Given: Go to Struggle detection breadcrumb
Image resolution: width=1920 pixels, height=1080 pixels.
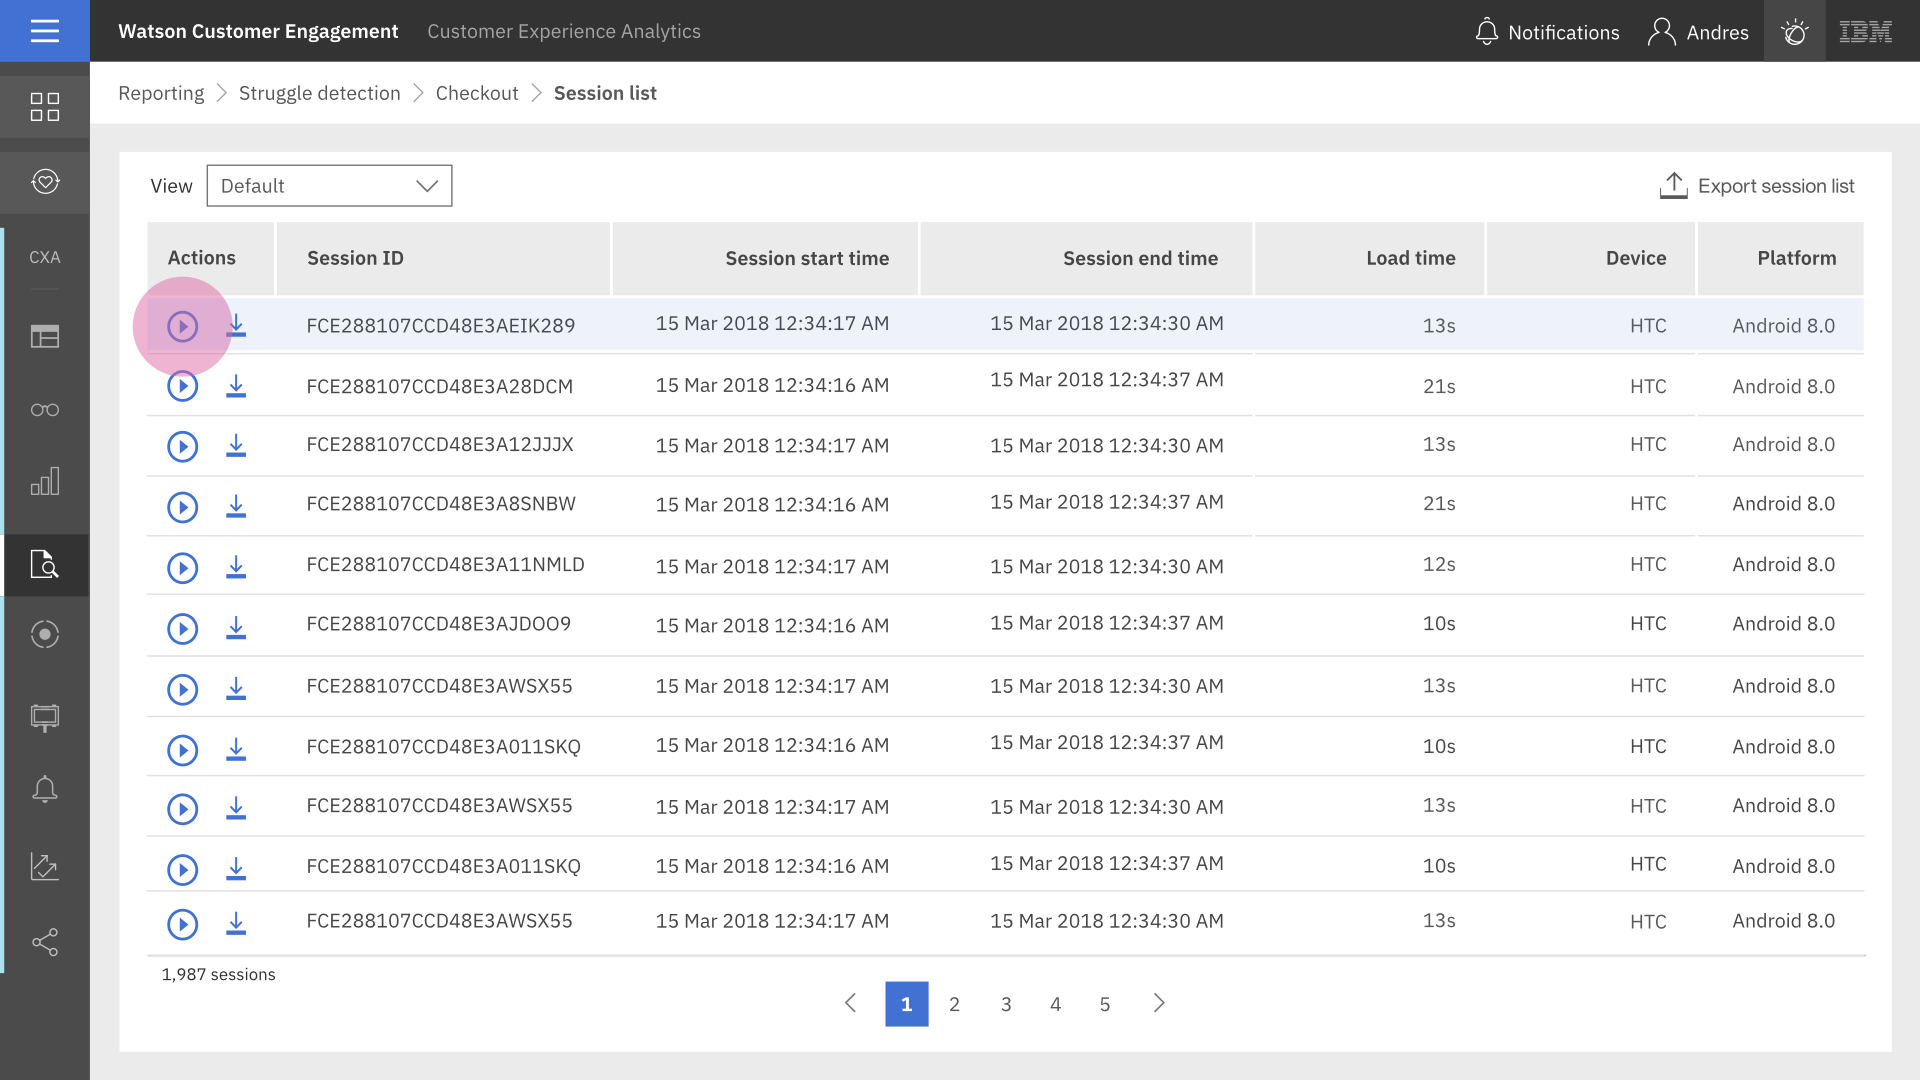Looking at the screenshot, I should [x=320, y=93].
